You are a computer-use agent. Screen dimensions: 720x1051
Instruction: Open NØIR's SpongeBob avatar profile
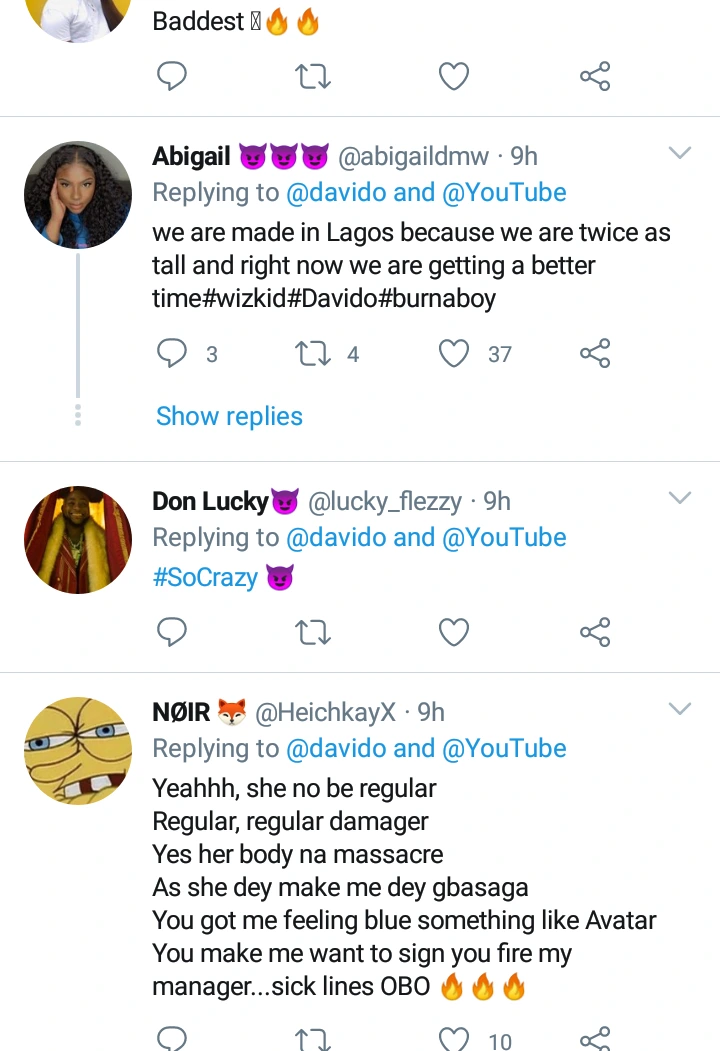(x=78, y=750)
